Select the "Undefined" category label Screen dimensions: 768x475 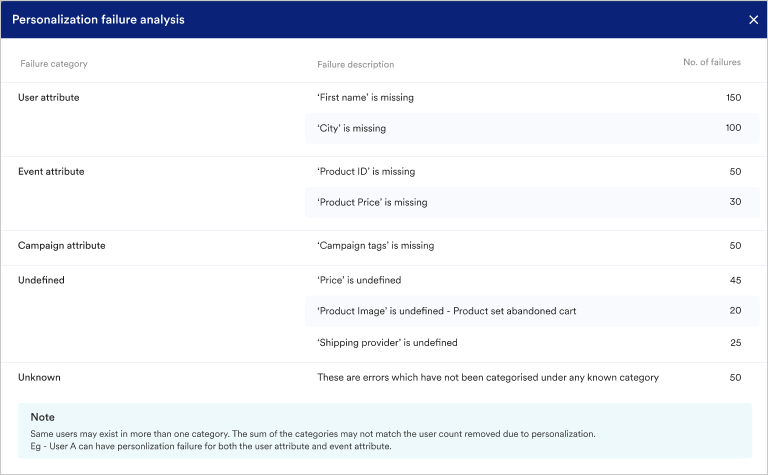41,281
